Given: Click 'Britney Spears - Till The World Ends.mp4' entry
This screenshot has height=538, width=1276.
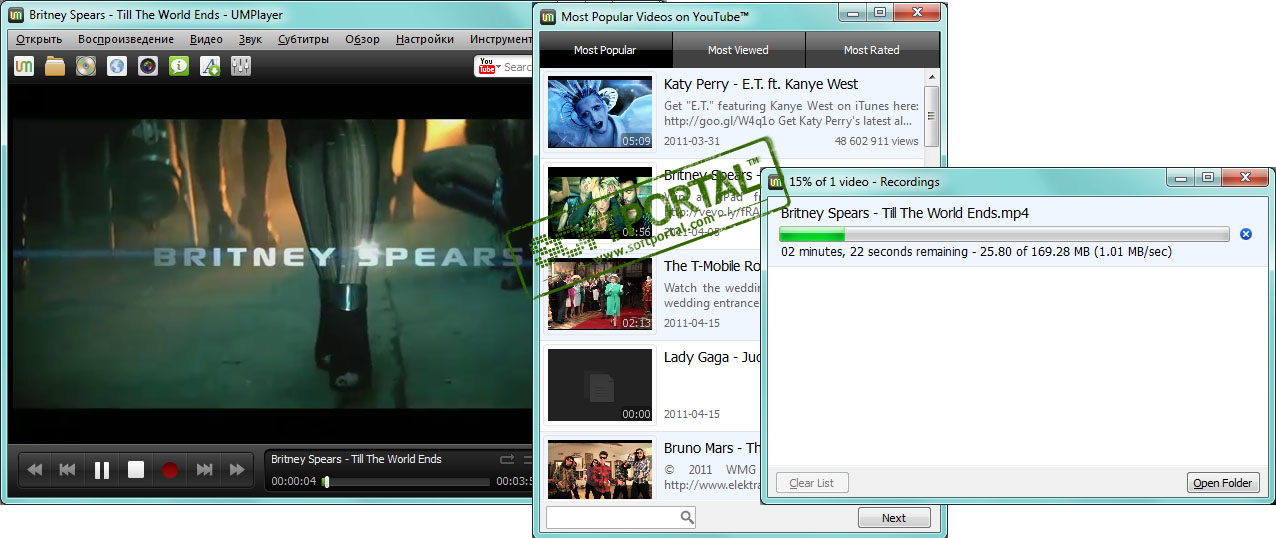Looking at the screenshot, I should pyautogui.click(x=905, y=213).
